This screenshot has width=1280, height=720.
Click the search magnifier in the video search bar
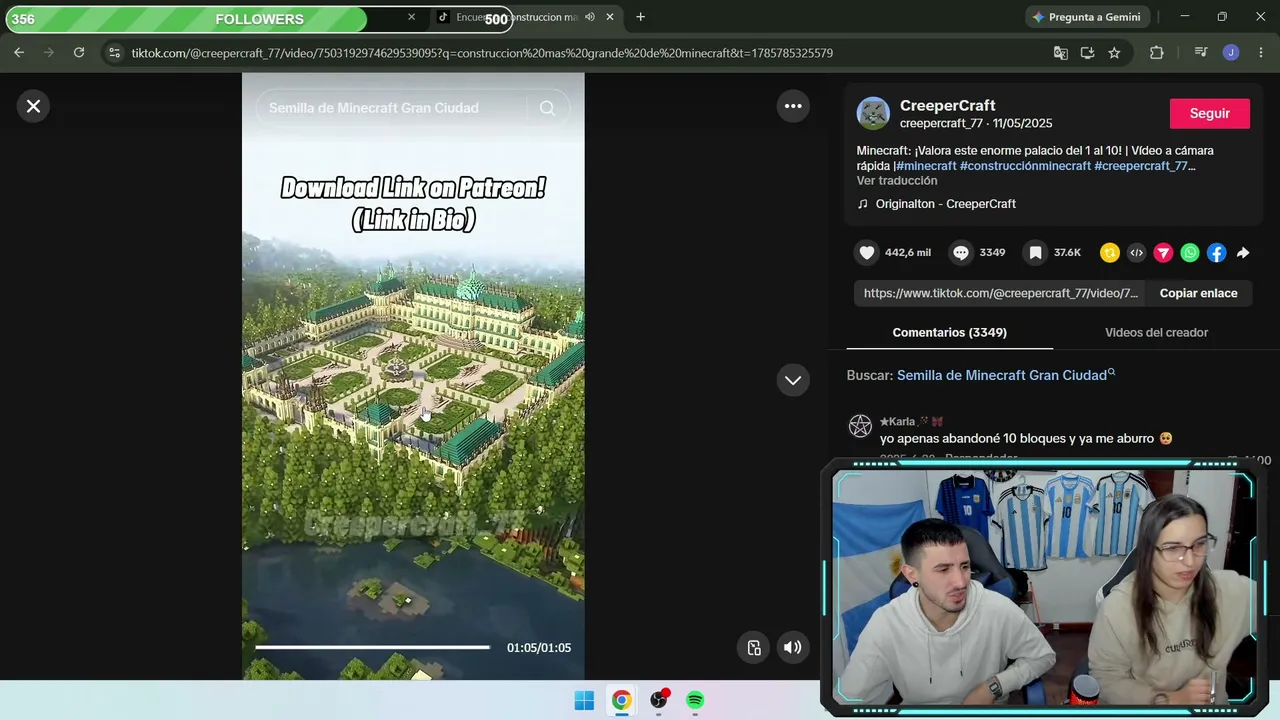(x=547, y=108)
